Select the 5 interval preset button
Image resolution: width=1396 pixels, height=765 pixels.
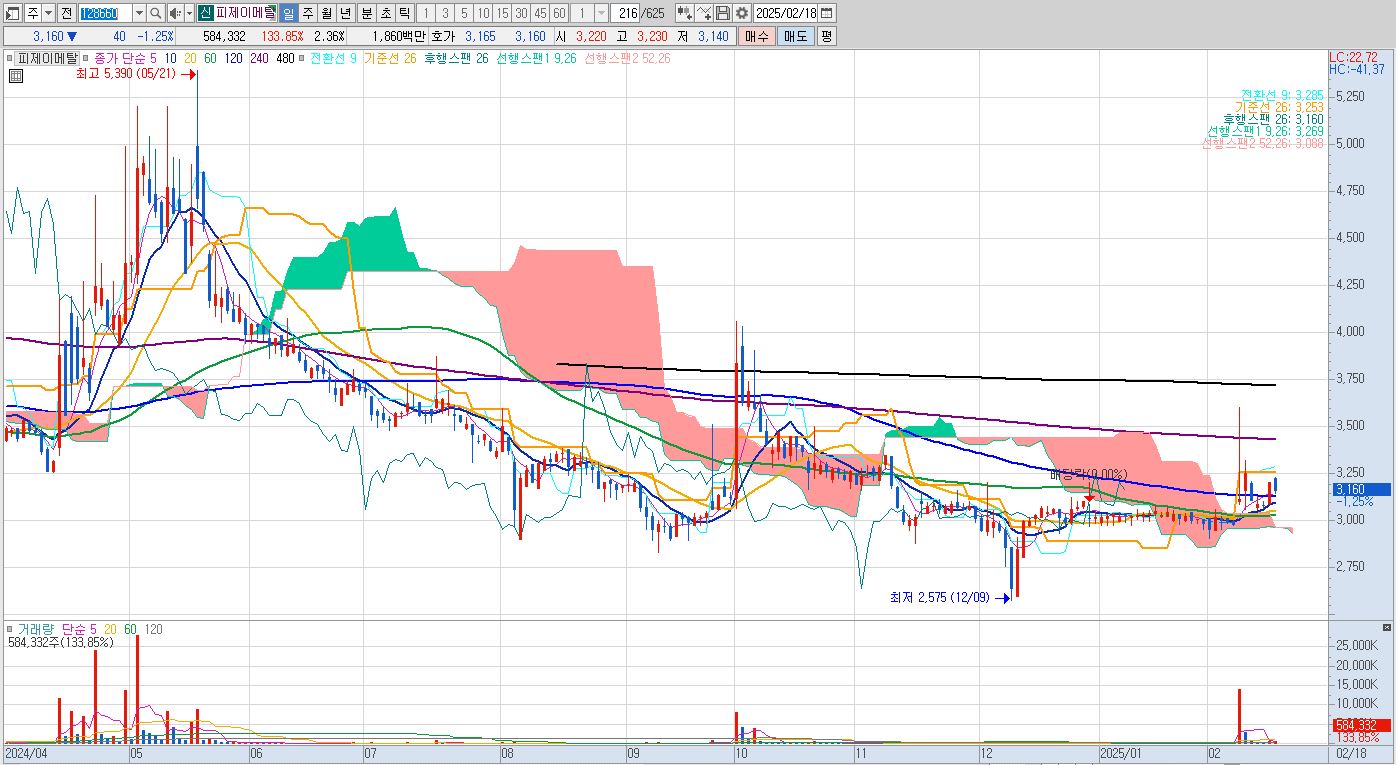click(x=463, y=13)
